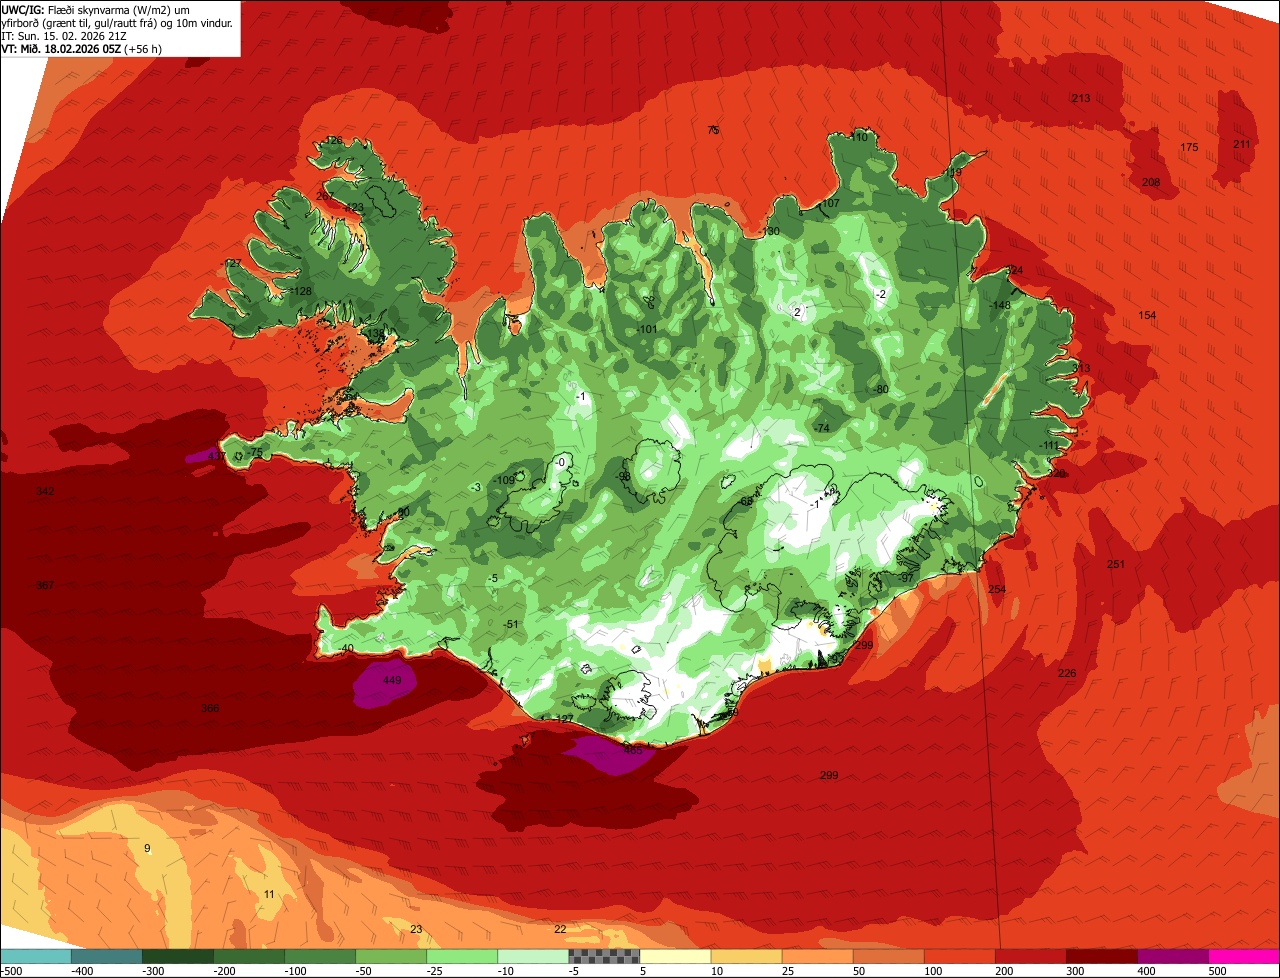Click the map value -111 in the Eastfjords
The width and height of the screenshot is (1280, 978).
tap(1048, 445)
